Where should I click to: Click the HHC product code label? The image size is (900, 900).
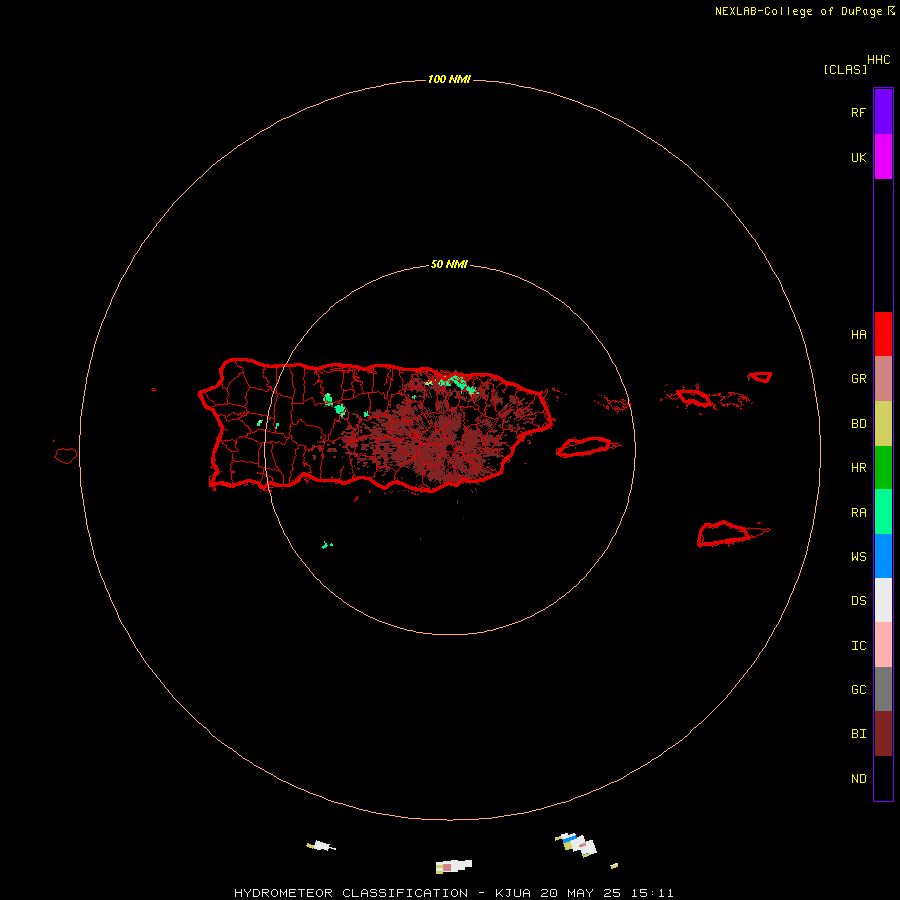click(x=878, y=60)
